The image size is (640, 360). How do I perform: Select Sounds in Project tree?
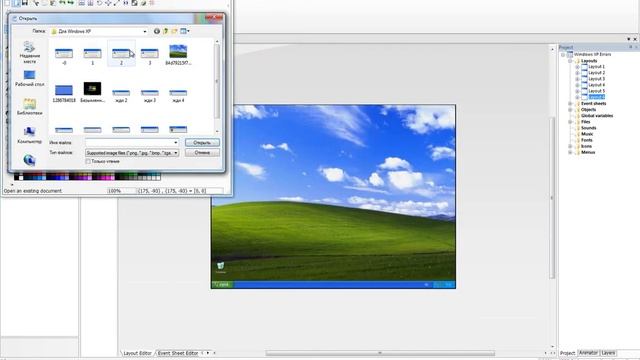pos(588,128)
